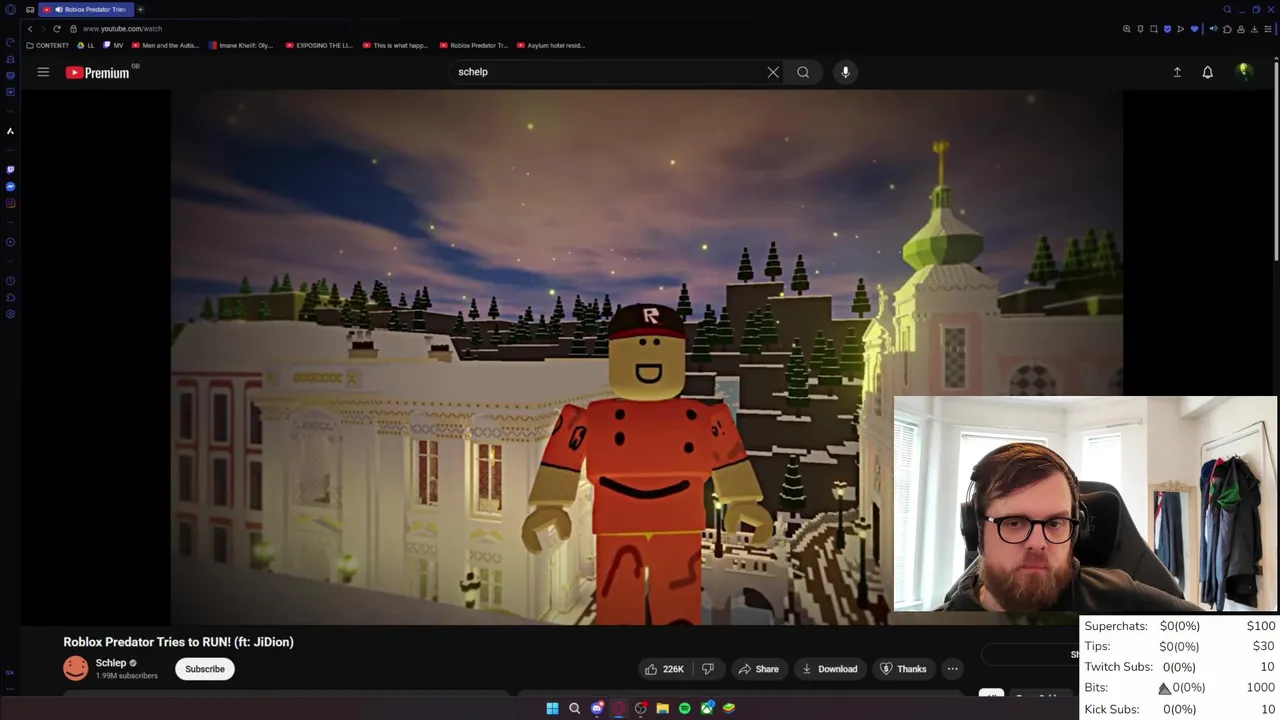Open Discord from the taskbar
This screenshot has width=1280, height=720.
(597, 708)
